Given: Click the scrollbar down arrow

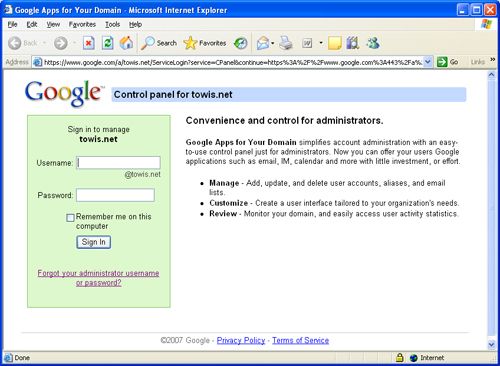Looking at the screenshot, I should point(491,344).
